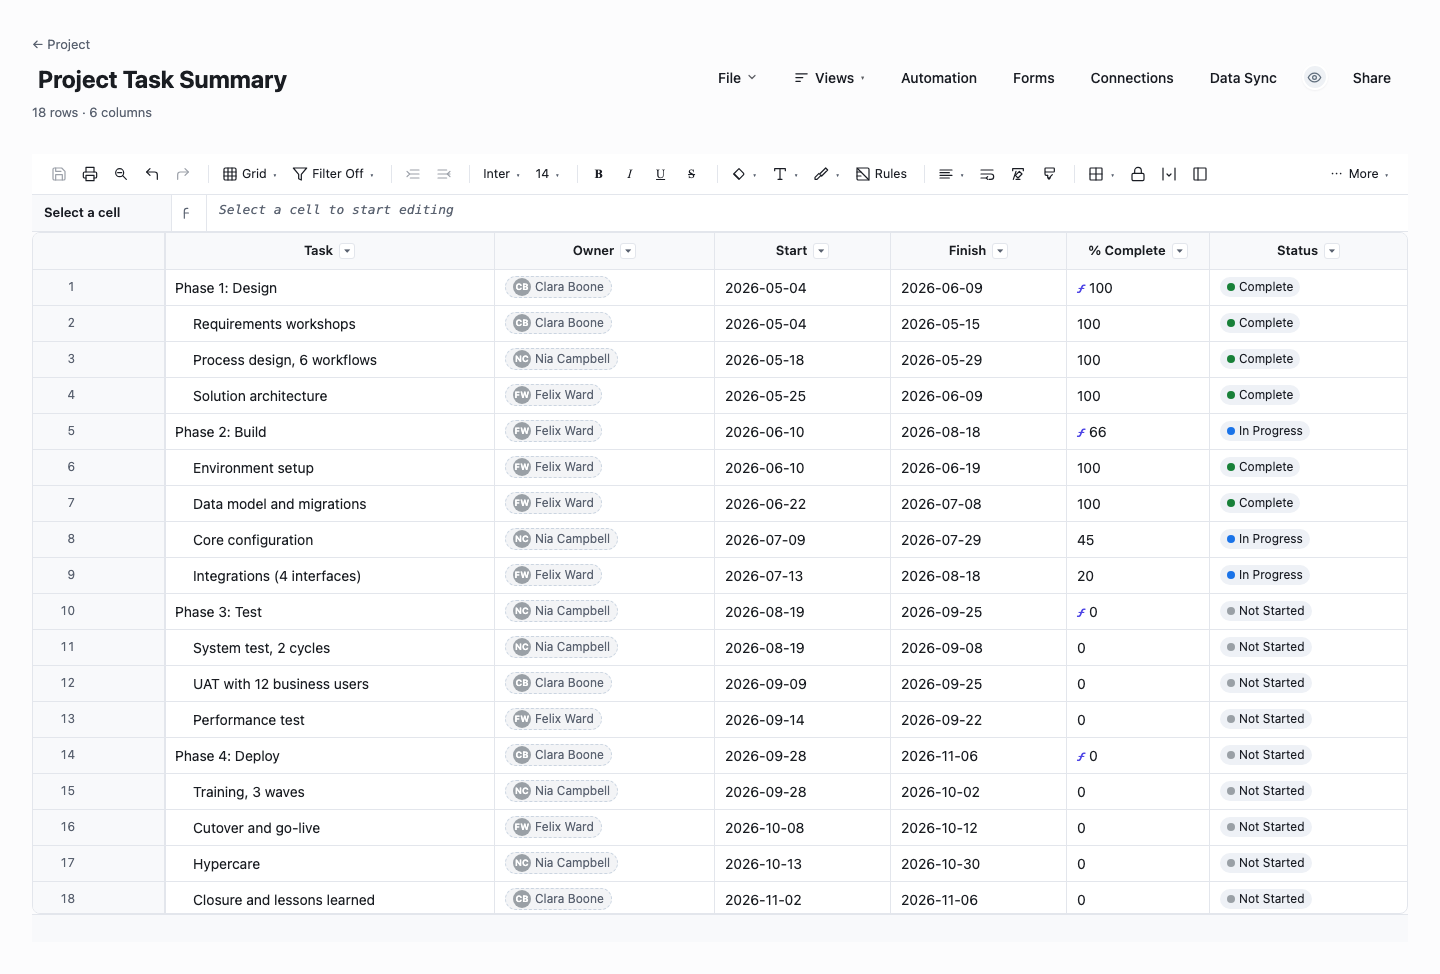Image resolution: width=1440 pixels, height=974 pixels.
Task: Open the Automation menu
Action: (x=939, y=78)
